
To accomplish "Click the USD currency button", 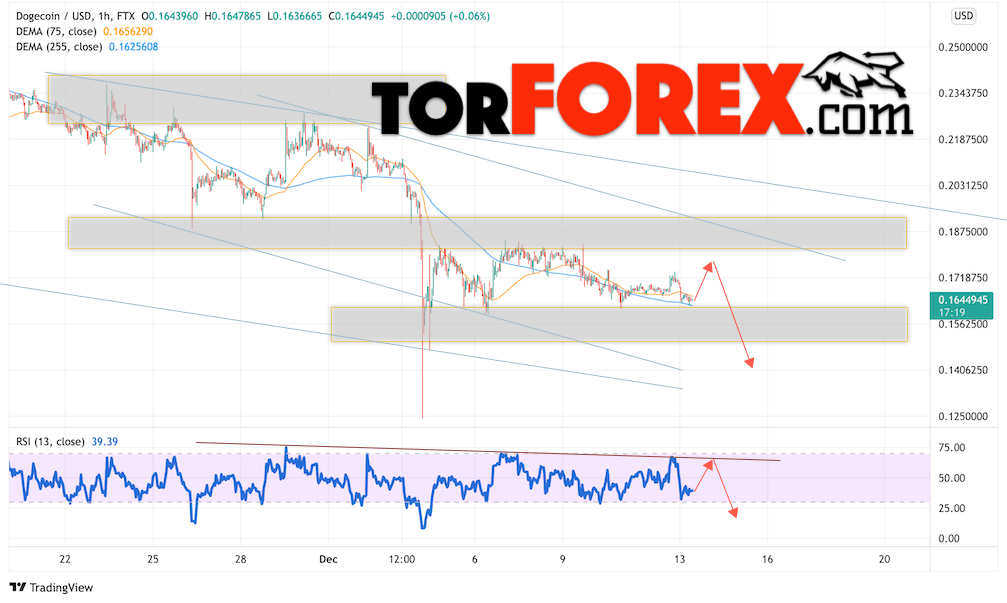I will point(963,16).
